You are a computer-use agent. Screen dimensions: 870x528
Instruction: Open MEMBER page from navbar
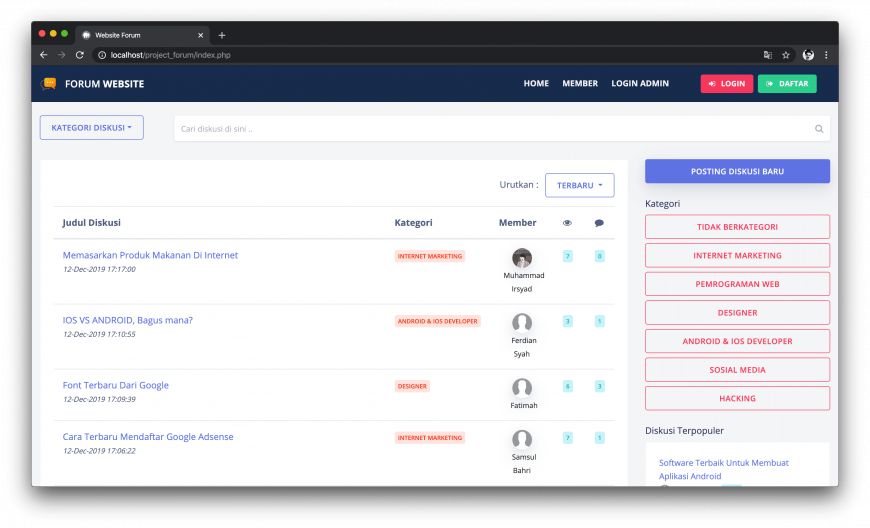[580, 83]
